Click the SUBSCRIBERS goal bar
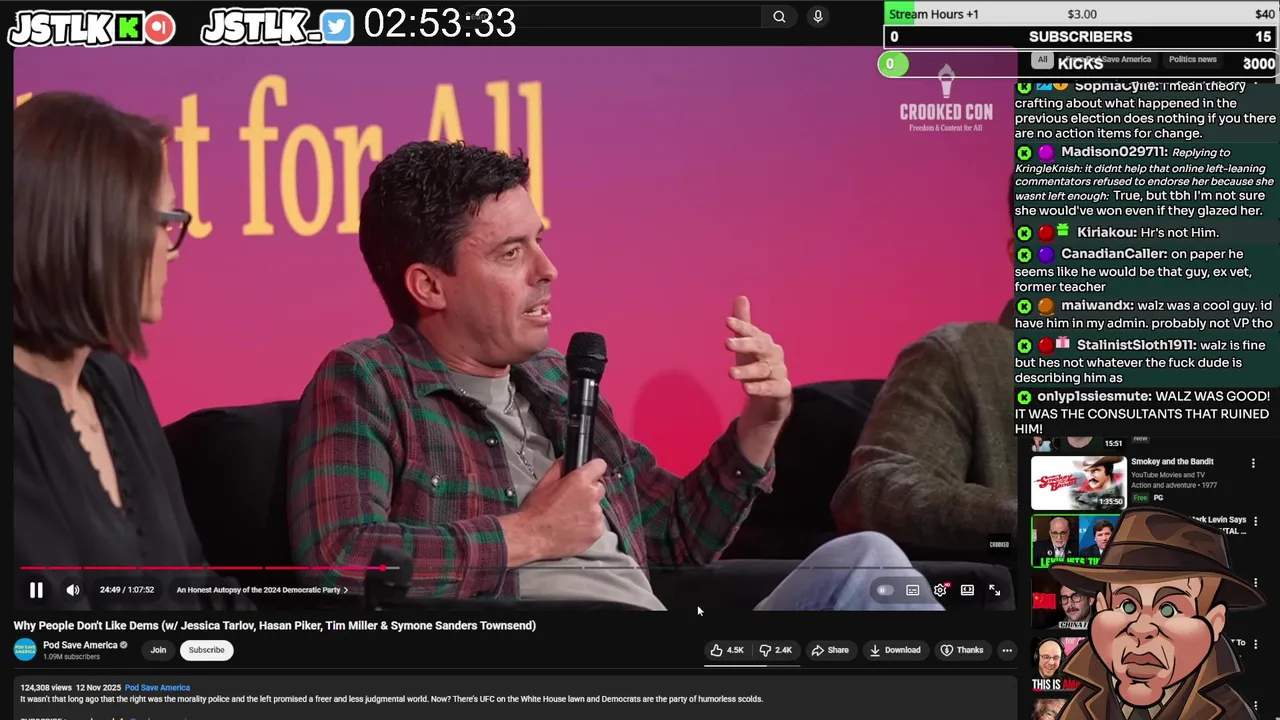Viewport: 1280px width, 720px height. 1080,37
